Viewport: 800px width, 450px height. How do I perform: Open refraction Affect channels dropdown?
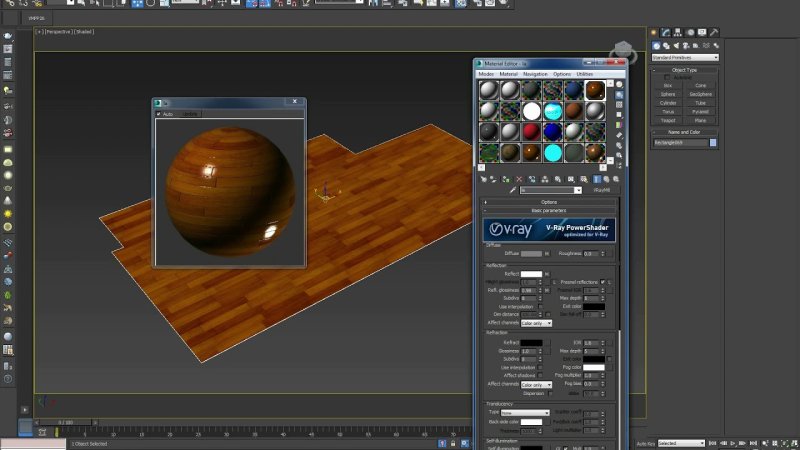click(536, 385)
